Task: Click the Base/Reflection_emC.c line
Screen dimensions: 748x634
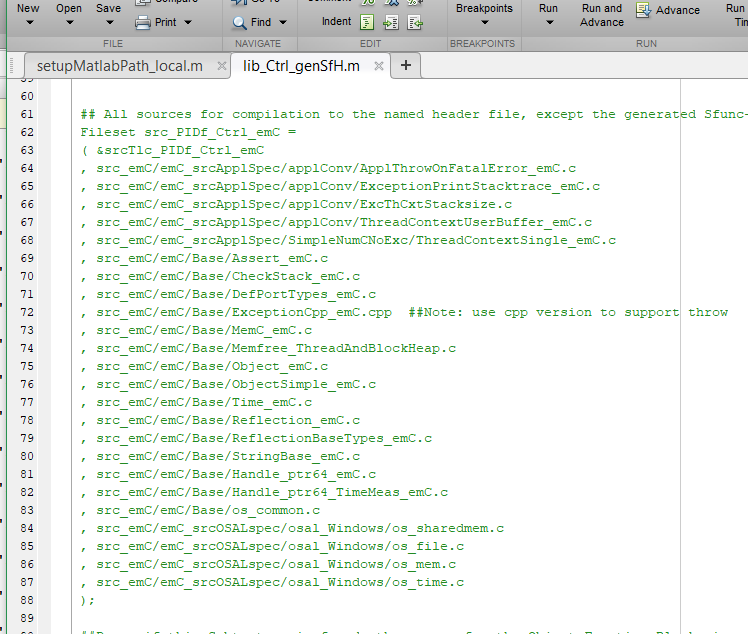Action: (220, 420)
